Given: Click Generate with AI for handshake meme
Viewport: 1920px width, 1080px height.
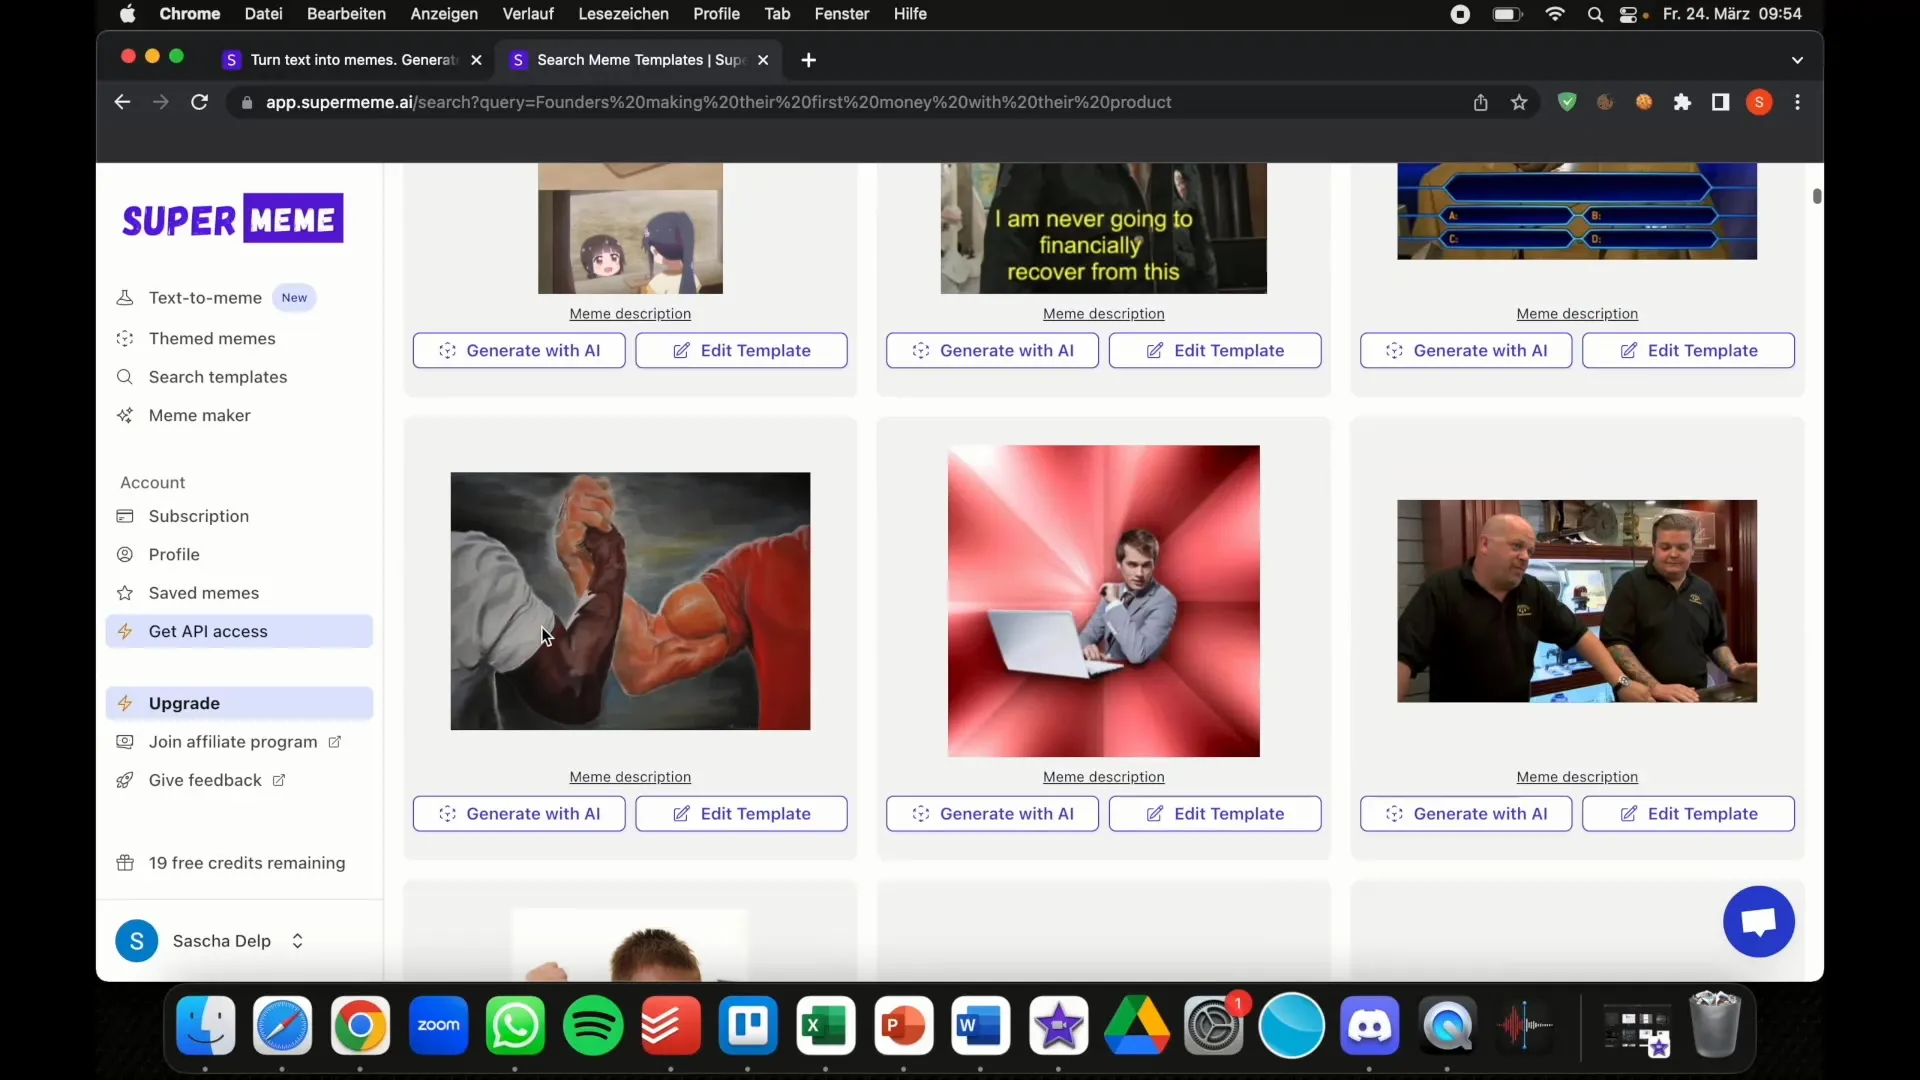Looking at the screenshot, I should tap(518, 814).
